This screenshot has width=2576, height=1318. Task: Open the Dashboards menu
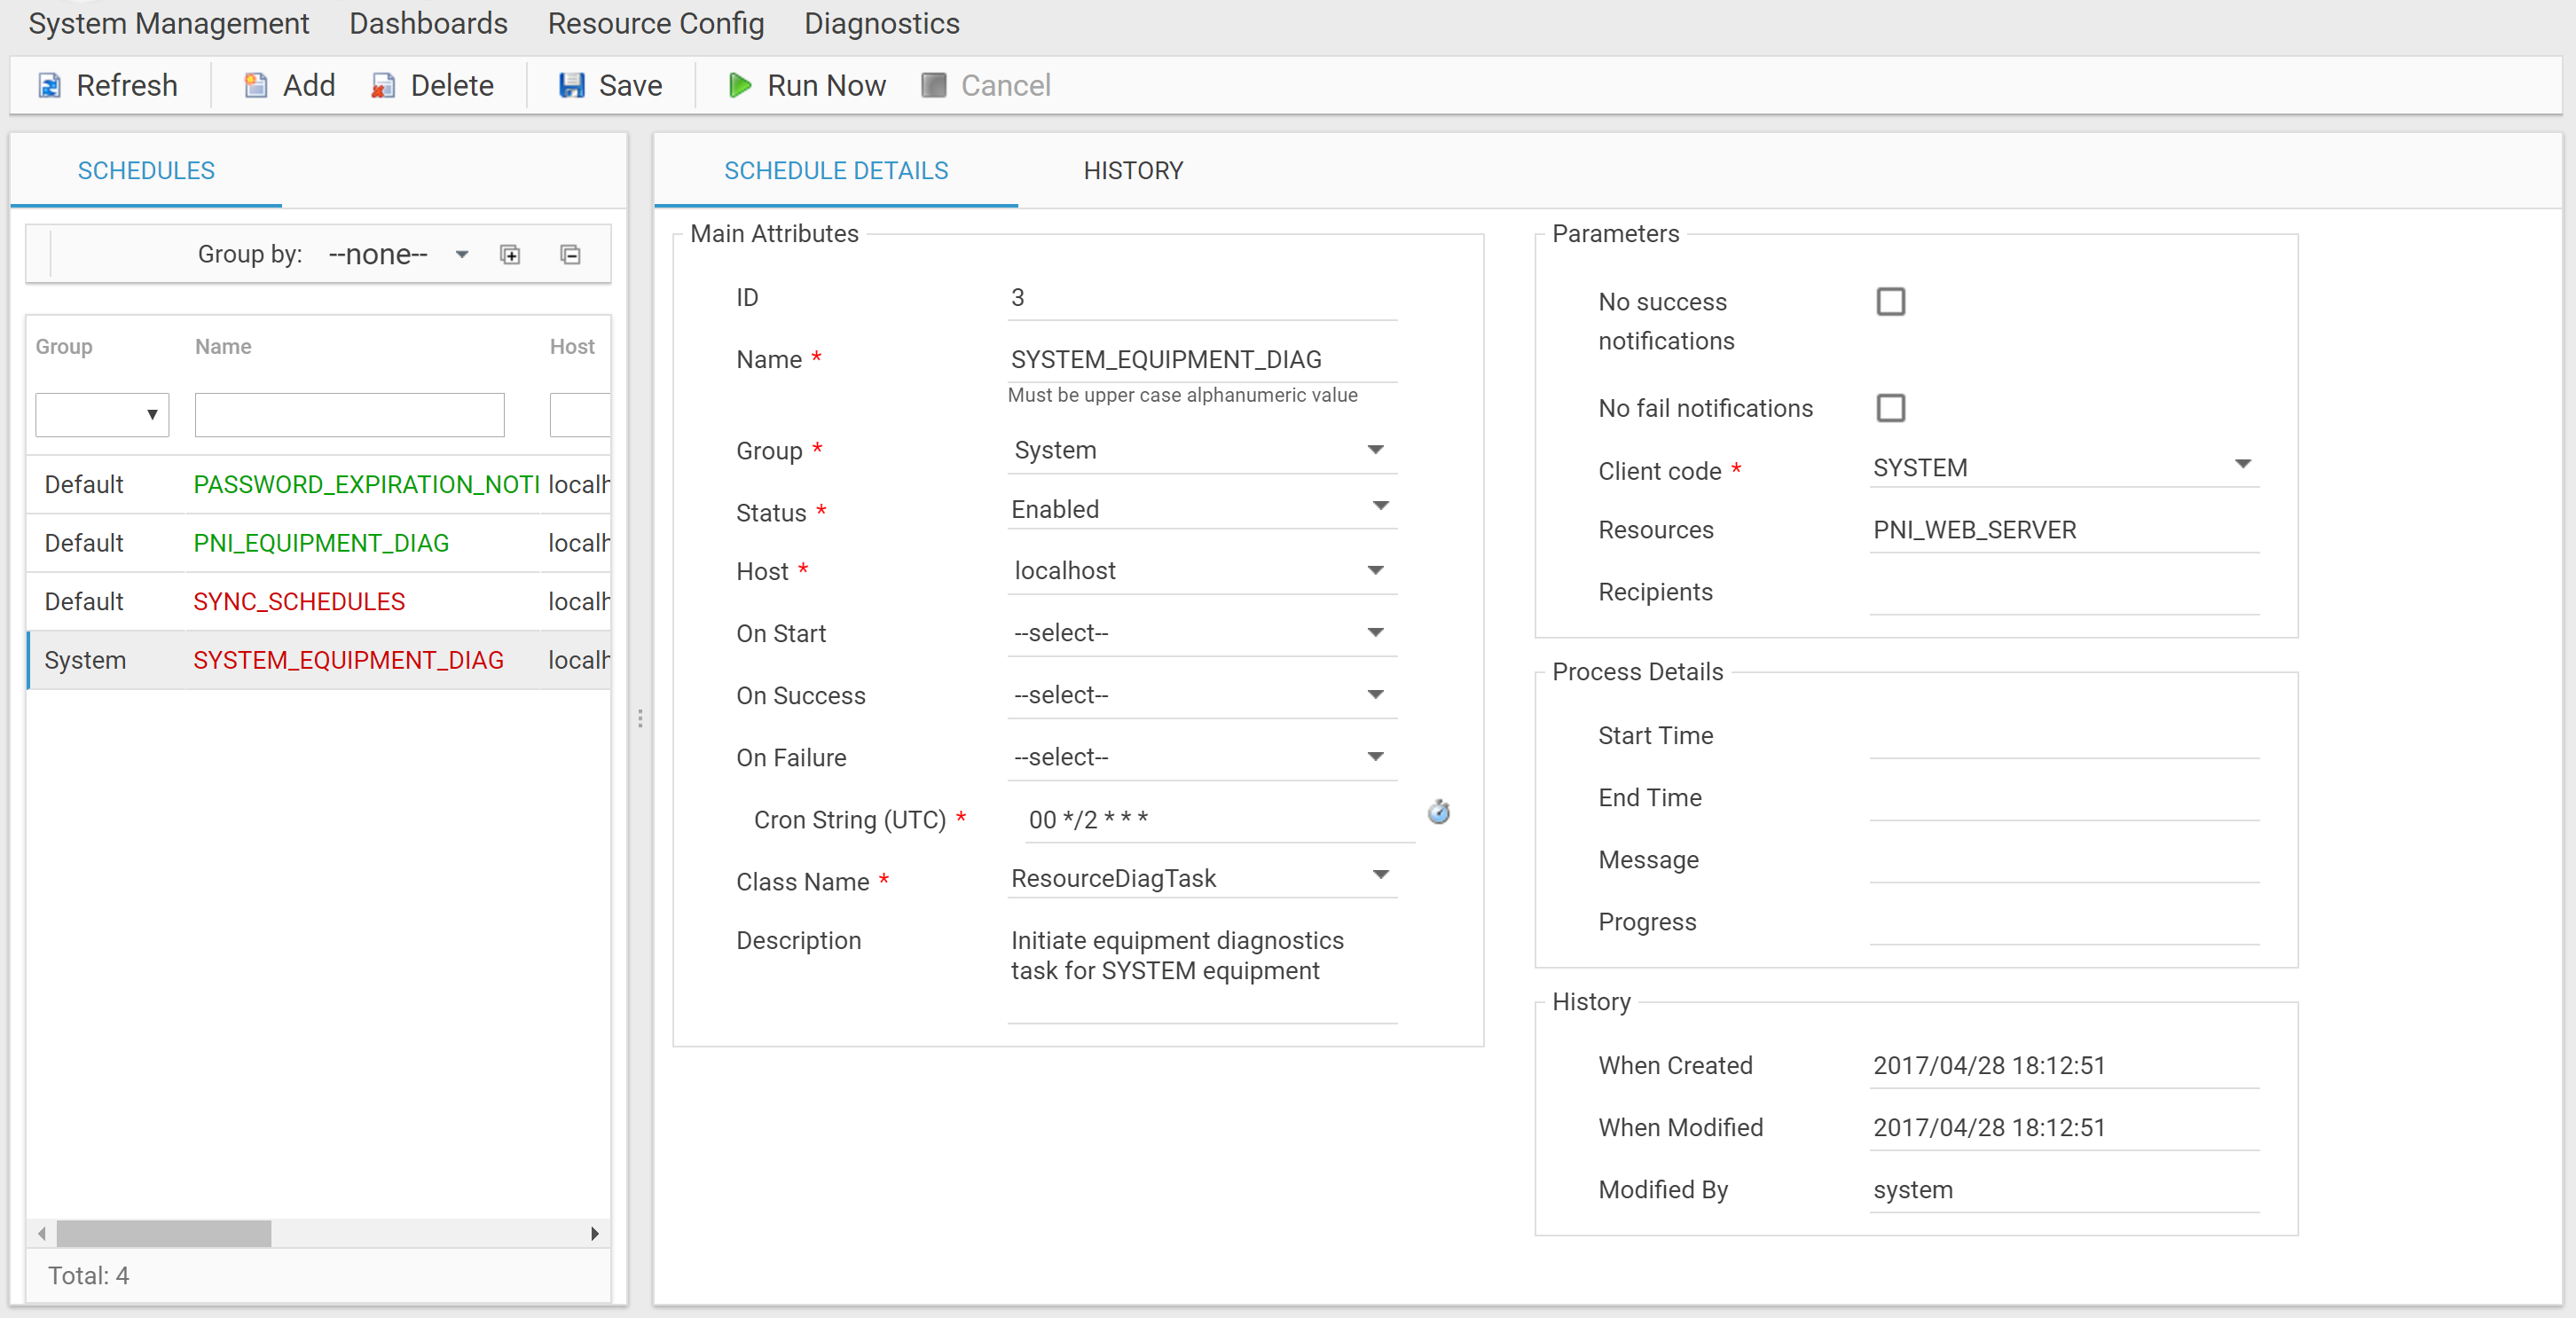pos(428,23)
